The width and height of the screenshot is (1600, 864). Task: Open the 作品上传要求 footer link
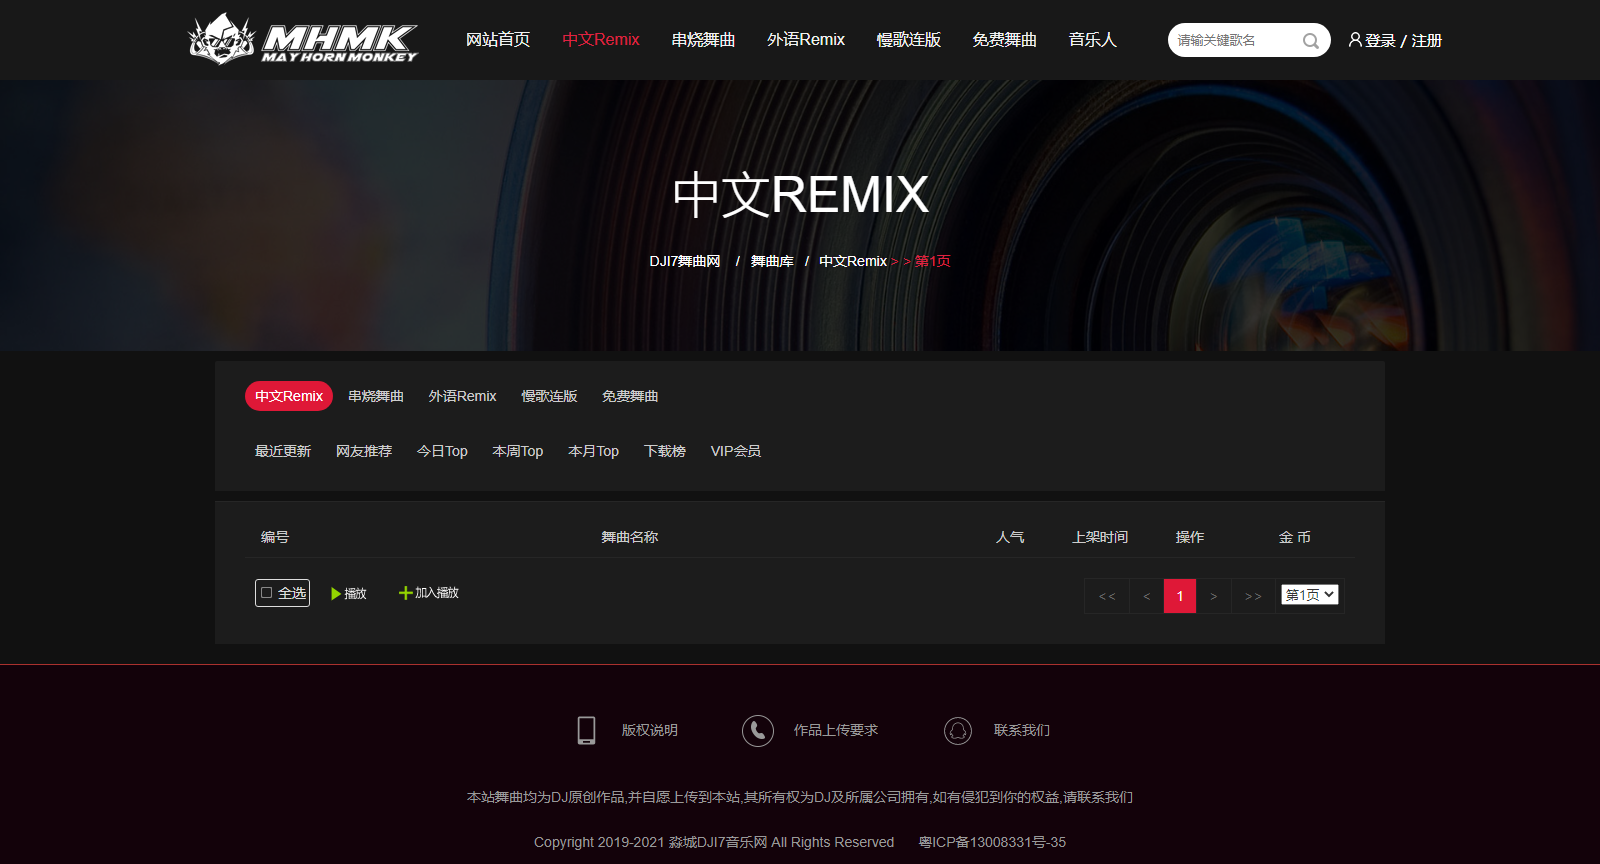click(836, 730)
